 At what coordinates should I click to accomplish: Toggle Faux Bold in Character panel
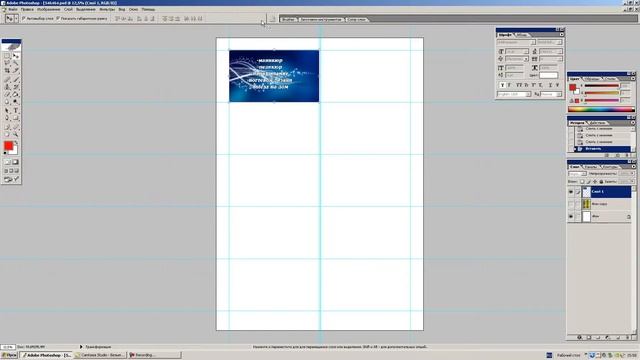coord(502,85)
